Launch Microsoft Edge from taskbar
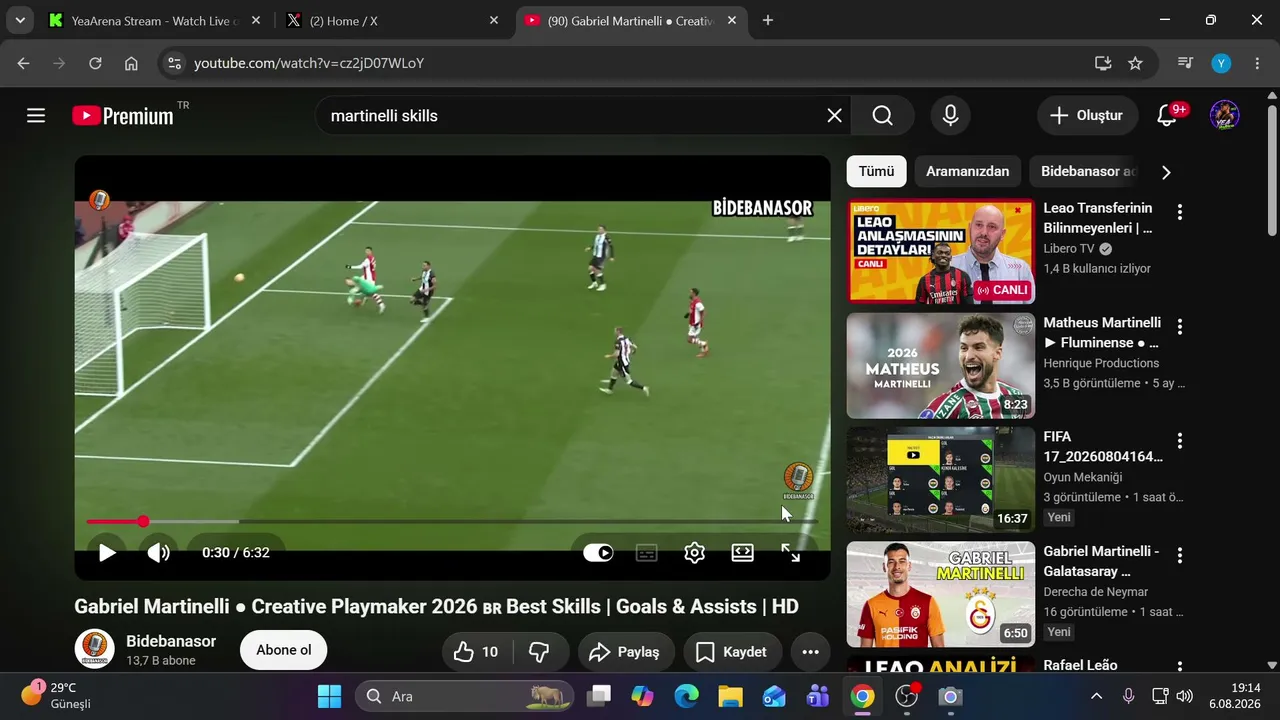1280x720 pixels. (686, 696)
